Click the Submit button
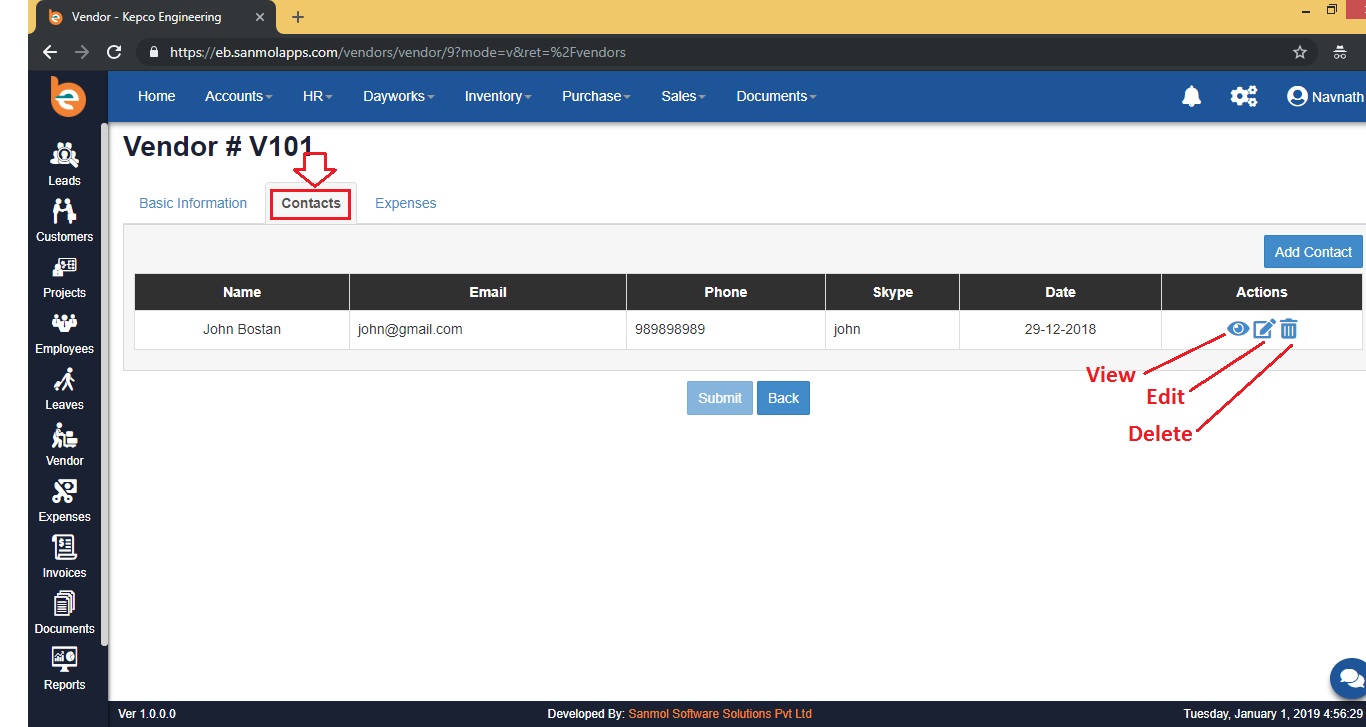1366x727 pixels. (720, 398)
